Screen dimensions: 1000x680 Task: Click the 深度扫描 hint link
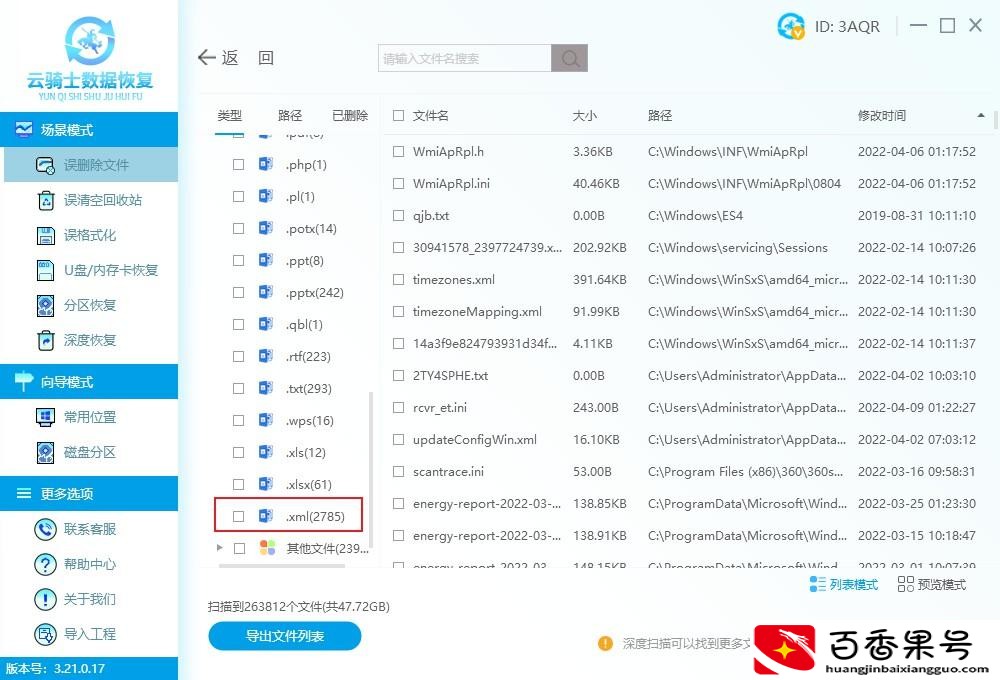(686, 644)
